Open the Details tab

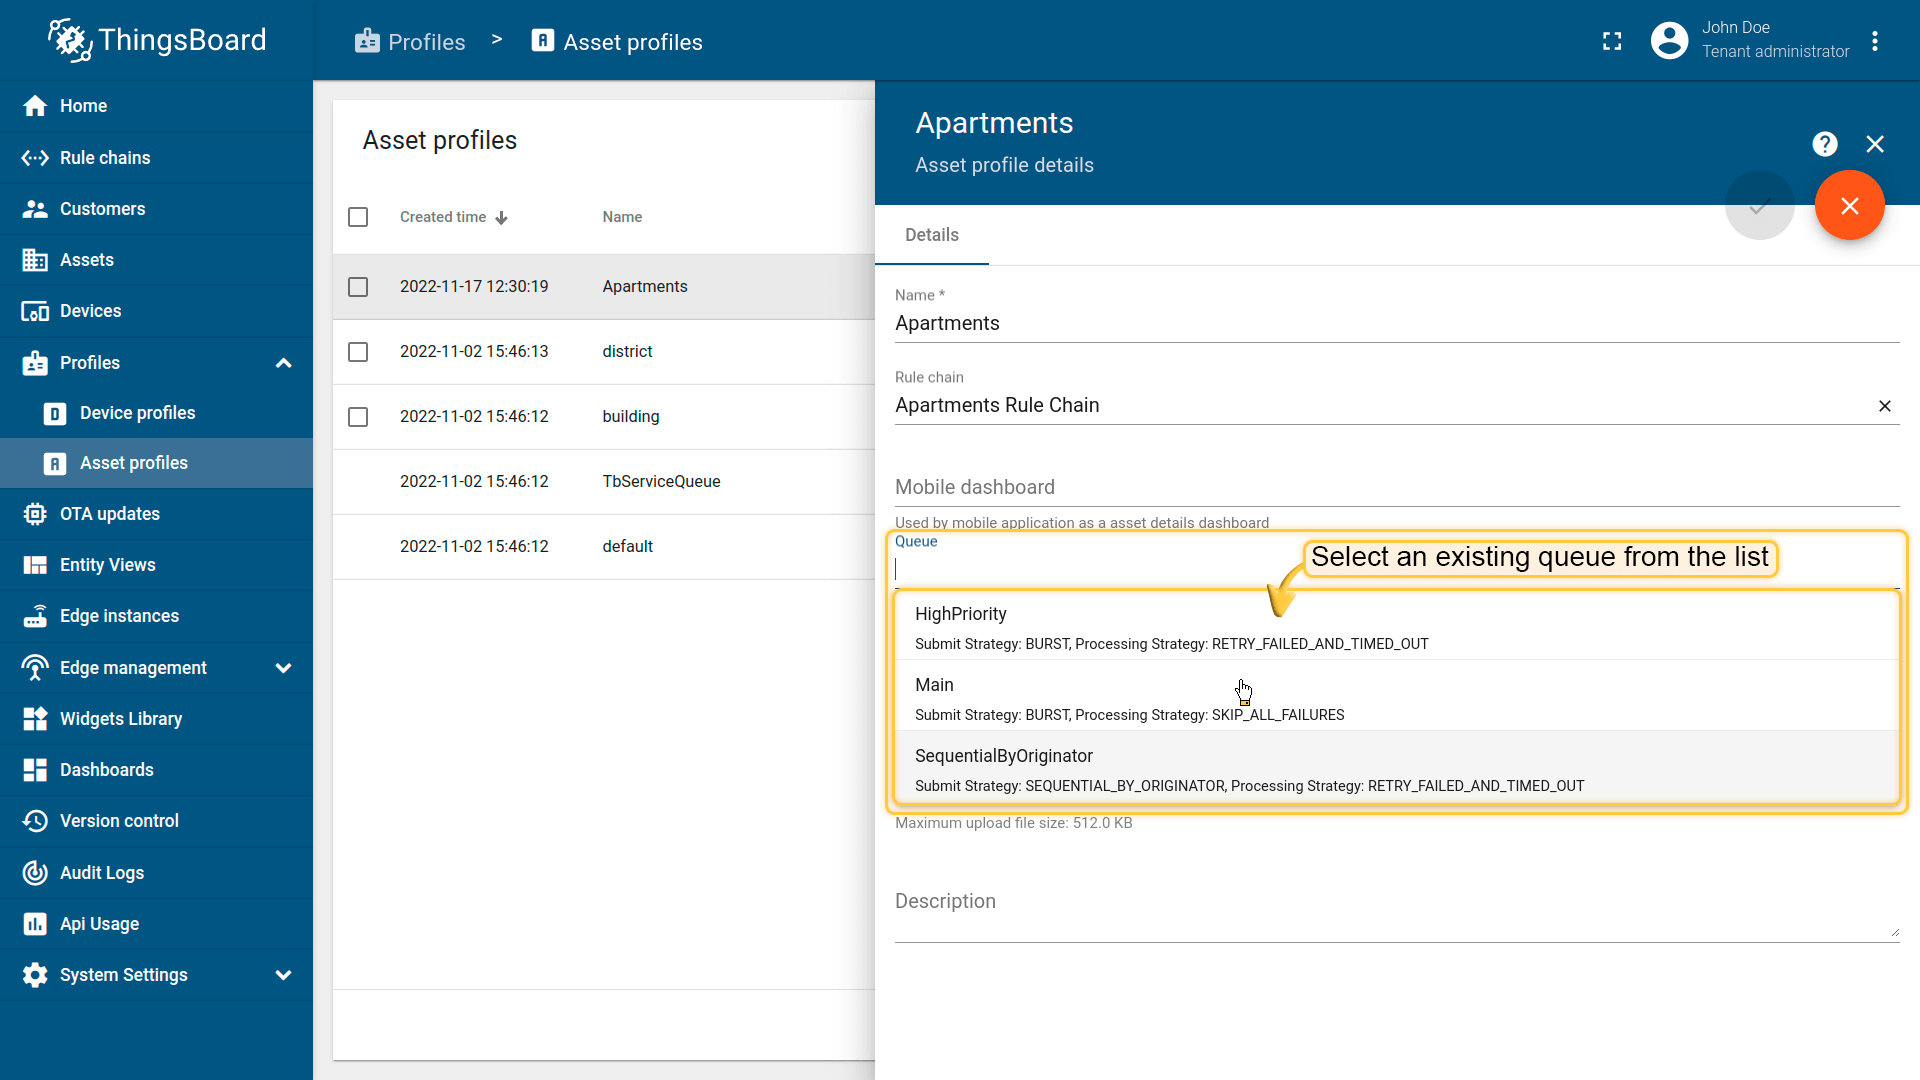[x=931, y=235]
